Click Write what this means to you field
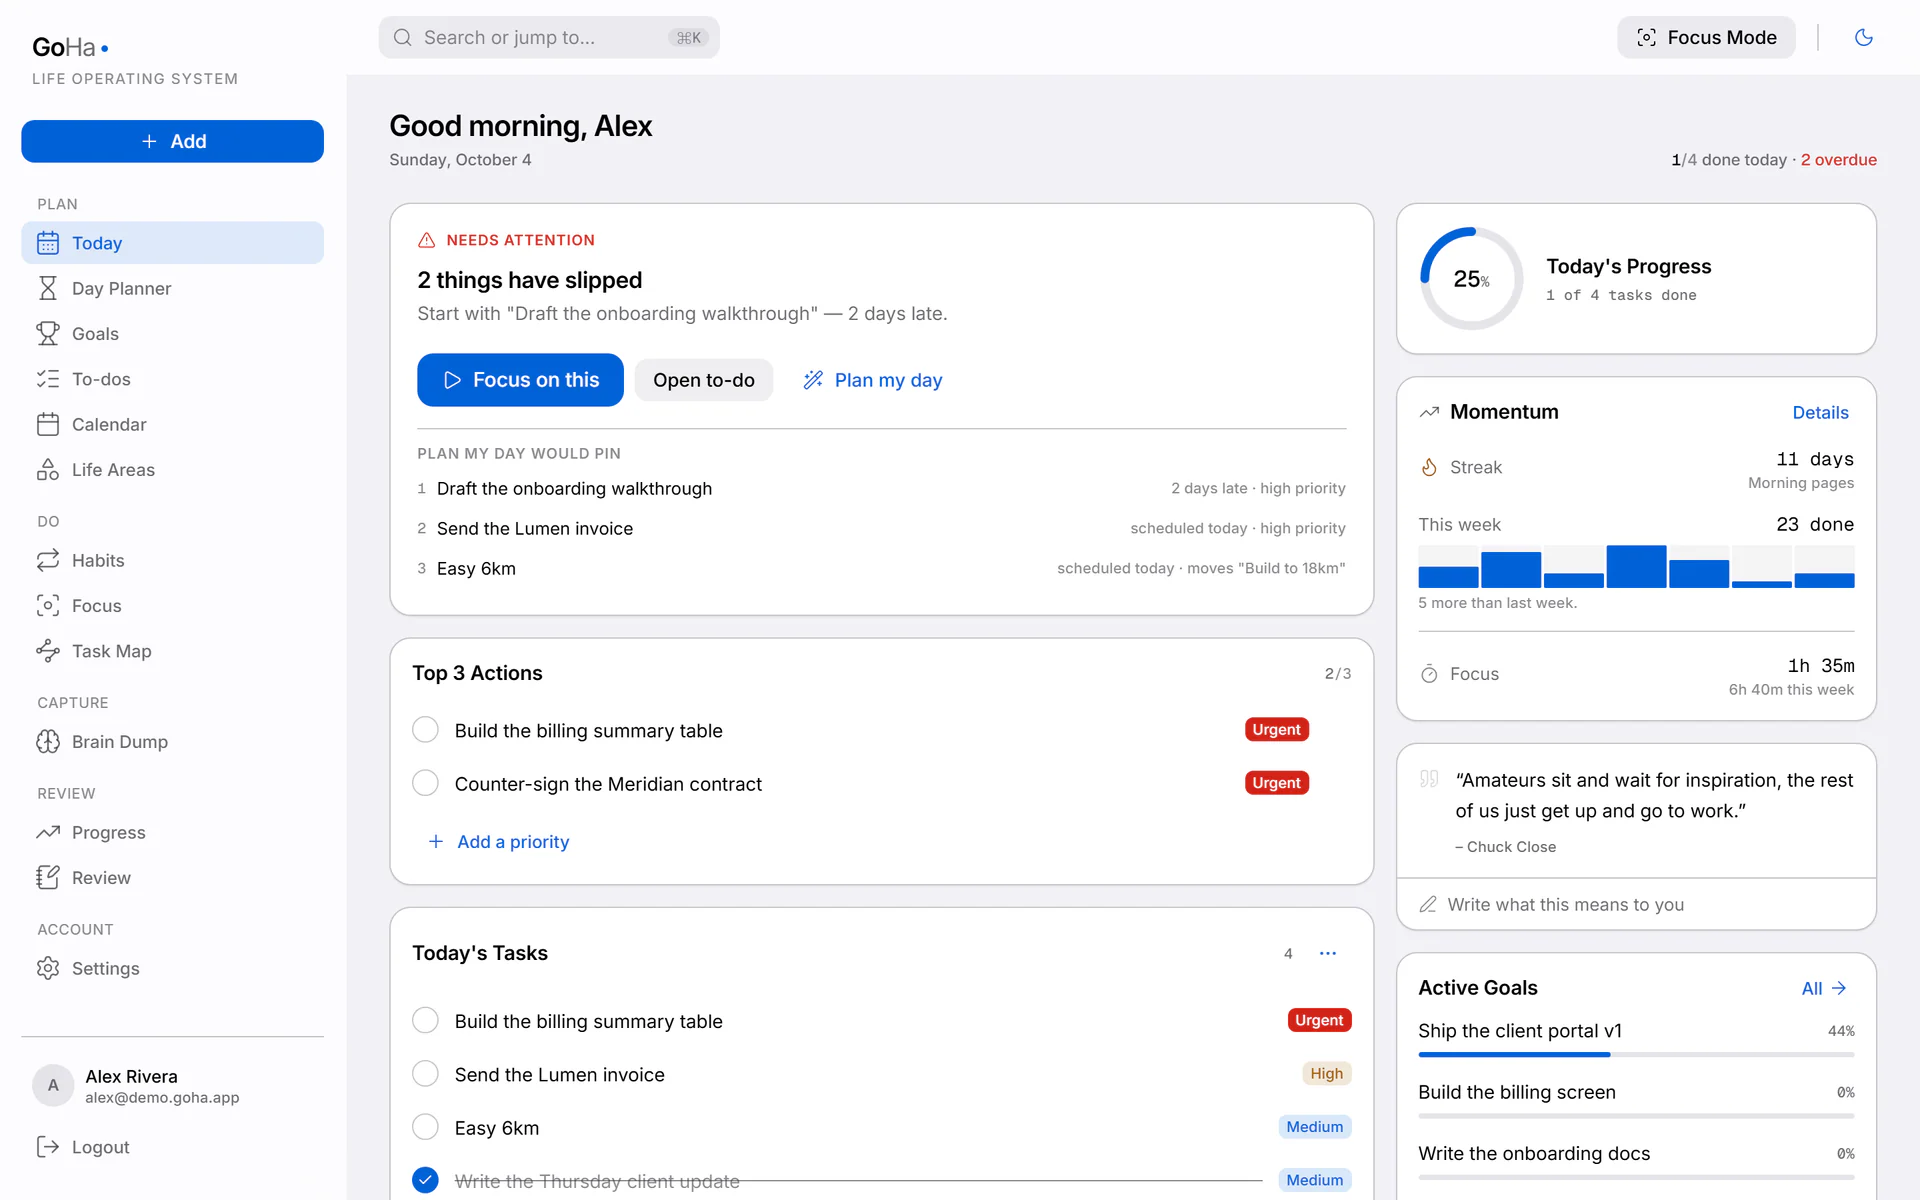Viewport: 1920px width, 1200px height. [1636, 904]
